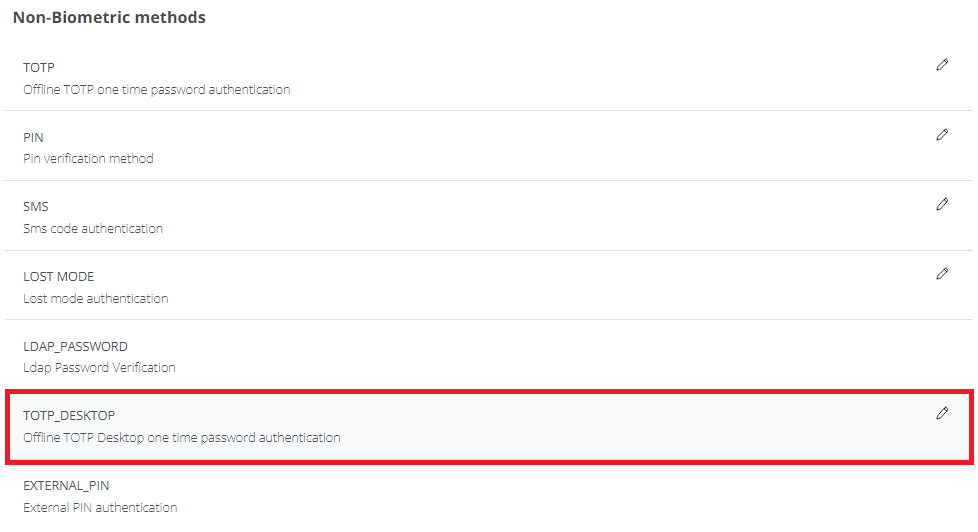Click the "Lost mode authentication" description
978x532 pixels.
(96, 299)
